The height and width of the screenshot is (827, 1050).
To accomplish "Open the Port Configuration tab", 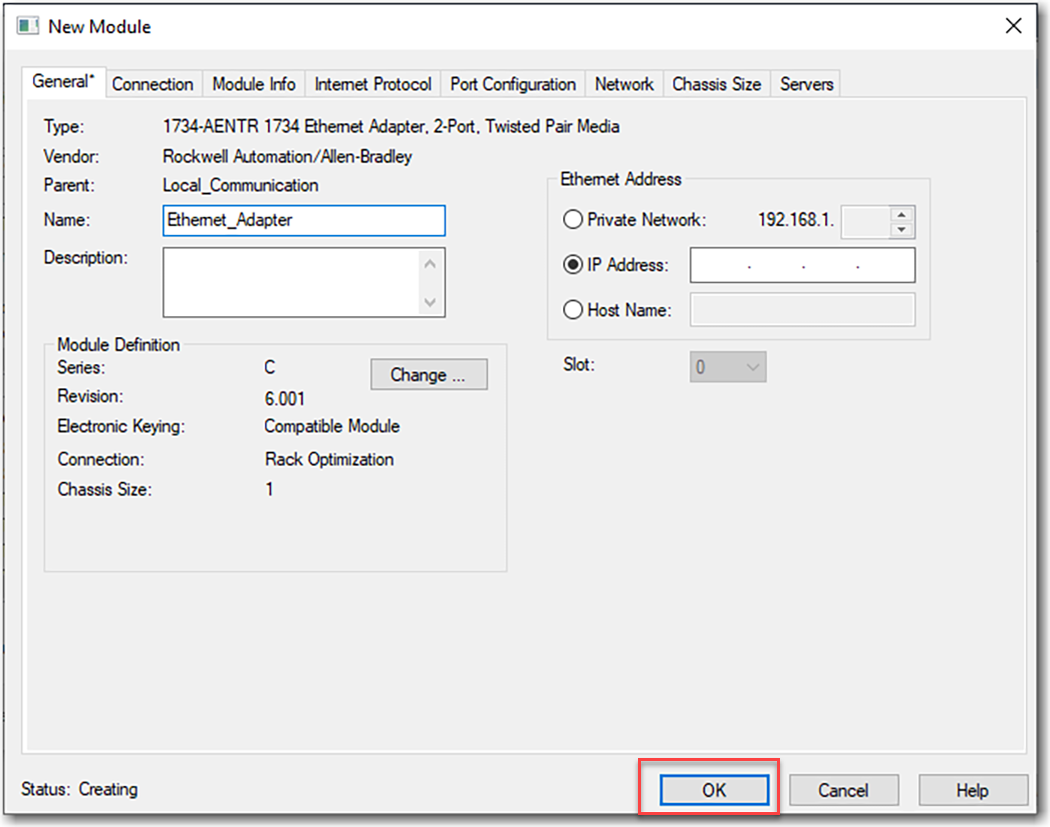I will click(513, 84).
